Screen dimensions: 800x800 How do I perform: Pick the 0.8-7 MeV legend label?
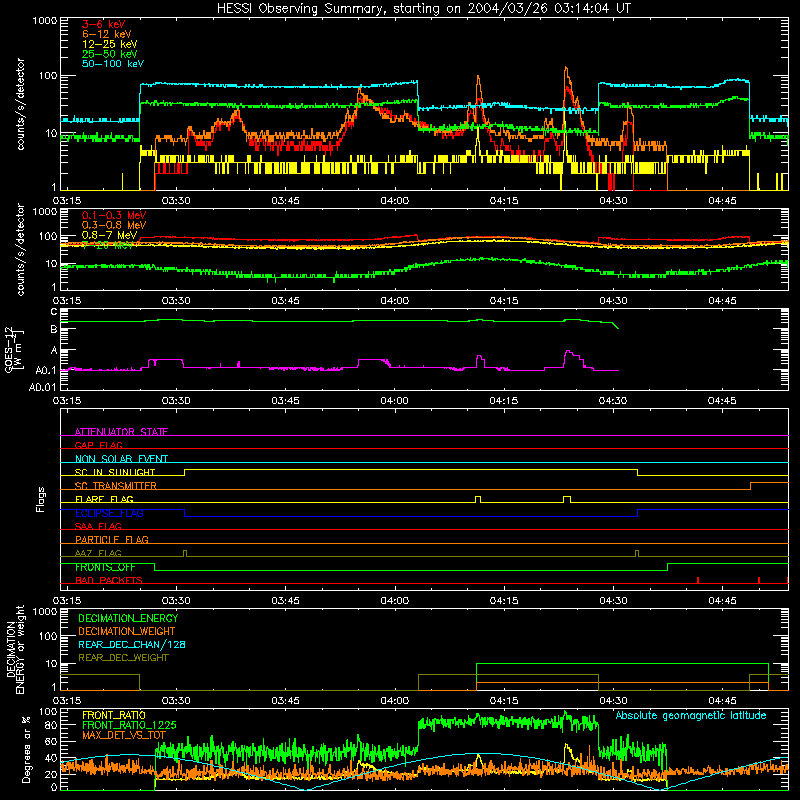[x=109, y=235]
